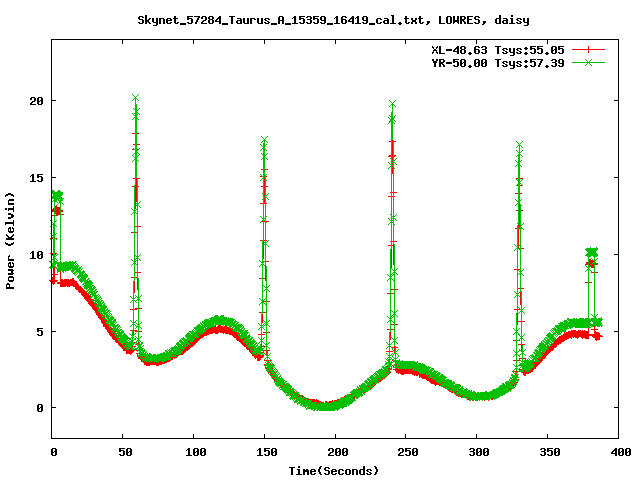Click y-axis tick label 5
This screenshot has width=640, height=480.
(x=40, y=331)
